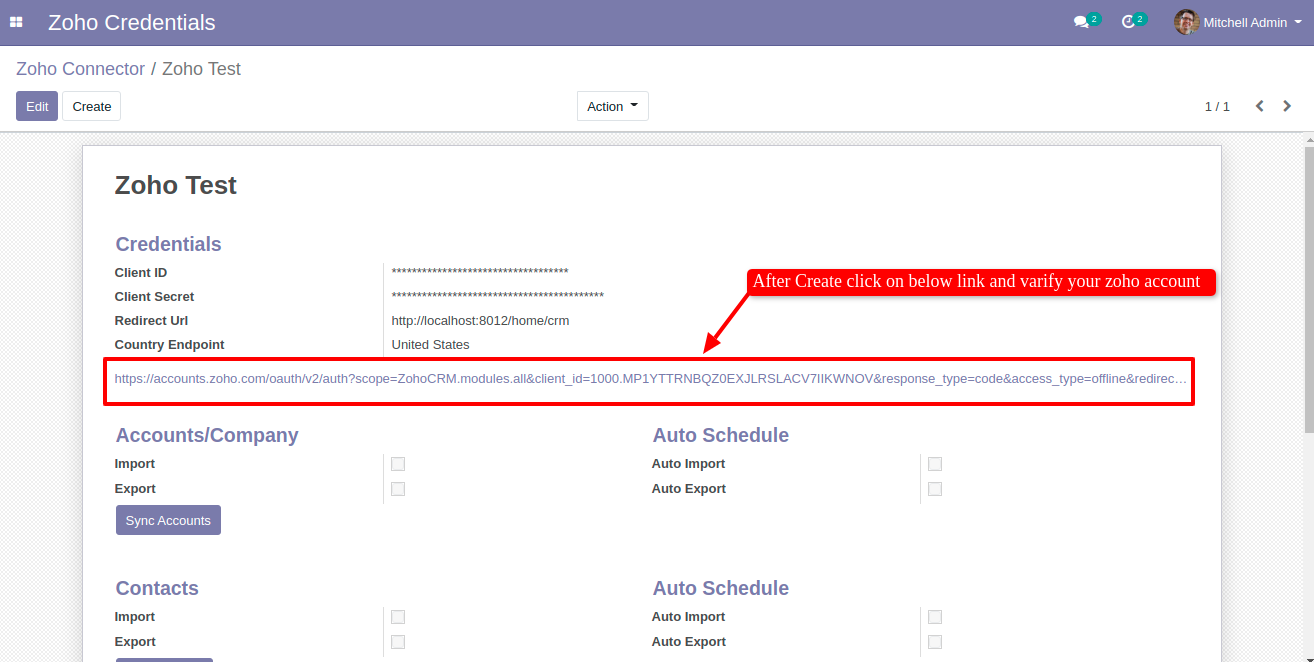Screen dimensions: 1314x662
Task: Click the Redirect Url value http://localhost:8012/home/crm
Action: [480, 321]
